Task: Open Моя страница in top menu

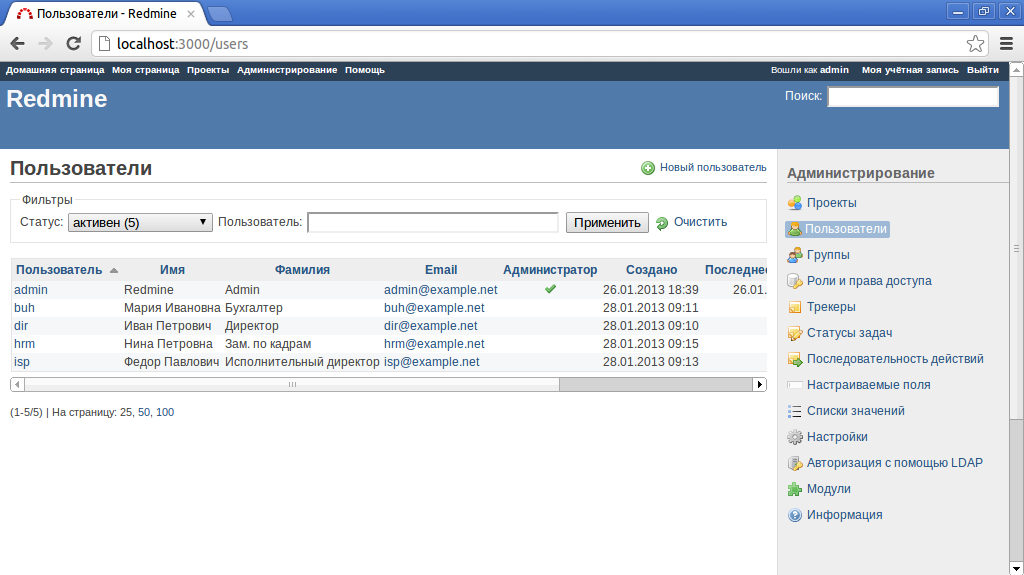Action: pyautogui.click(x=146, y=70)
